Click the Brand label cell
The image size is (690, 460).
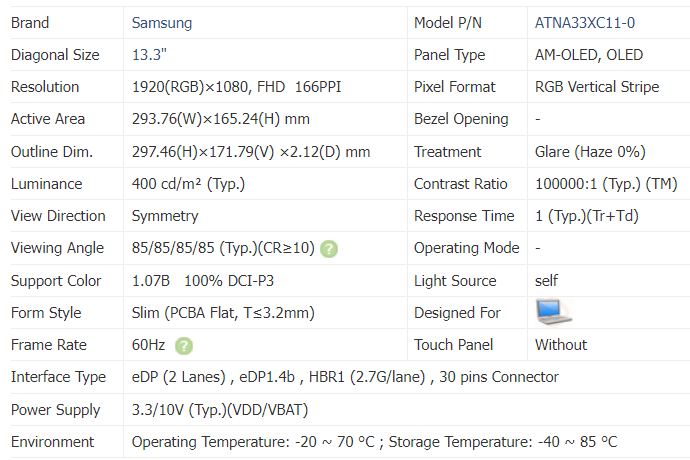point(30,23)
